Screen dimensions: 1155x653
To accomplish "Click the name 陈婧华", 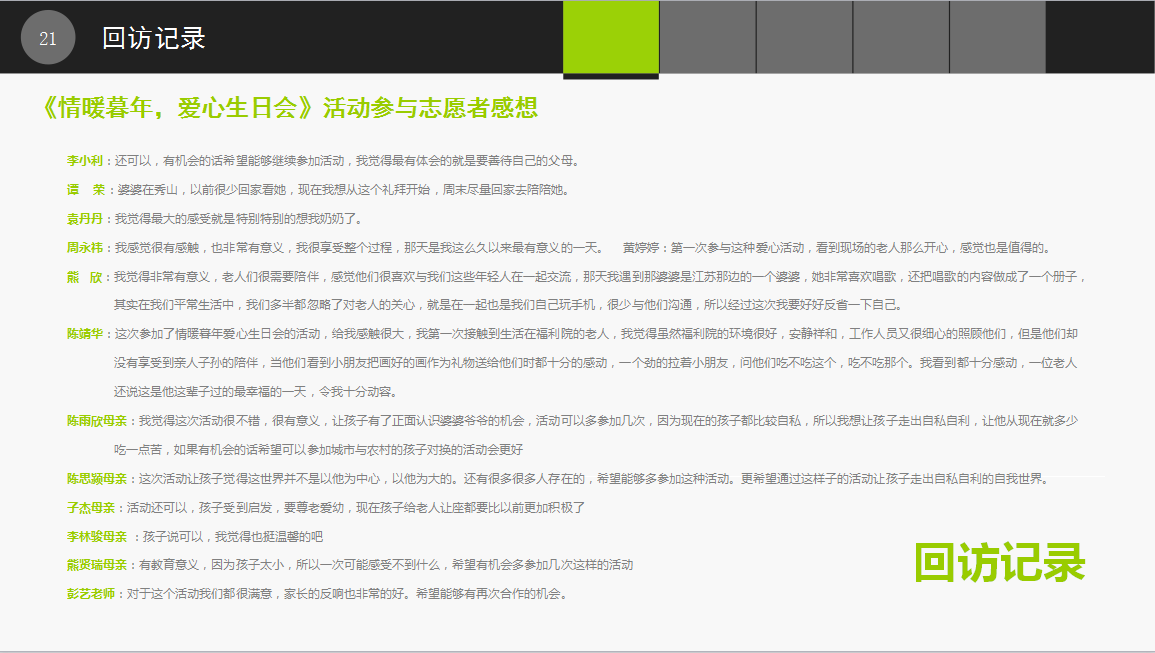I will pos(85,334).
